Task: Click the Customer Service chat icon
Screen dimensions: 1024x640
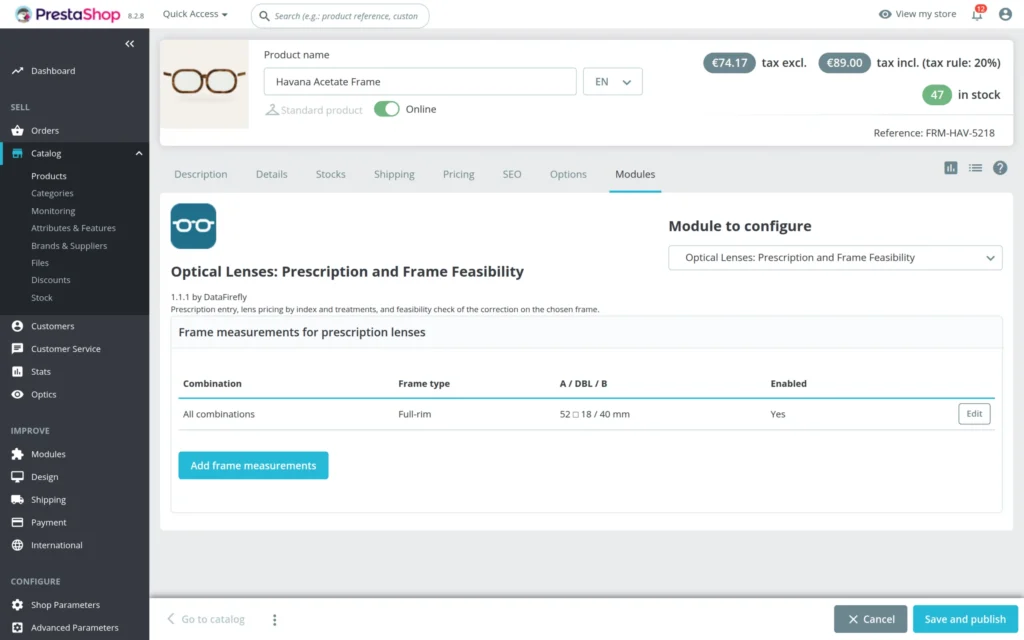Action: 18,349
